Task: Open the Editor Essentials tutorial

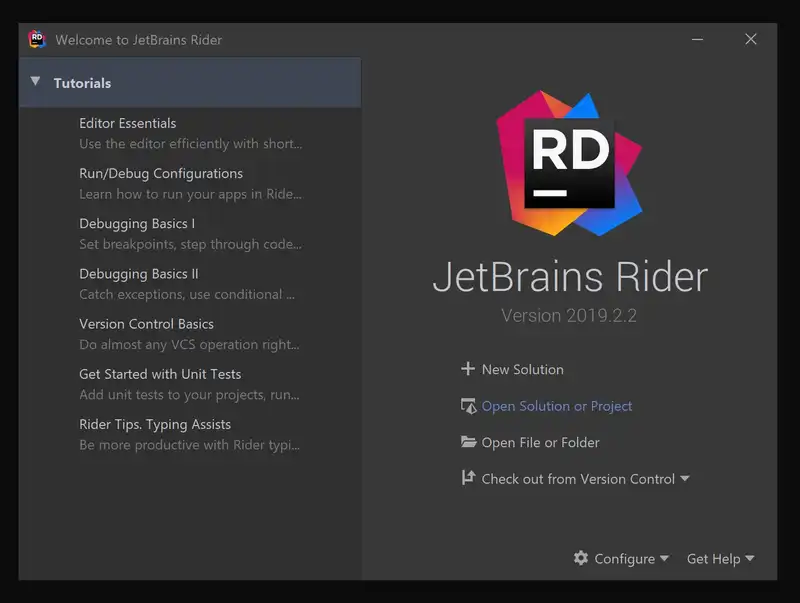Action: click(x=128, y=123)
